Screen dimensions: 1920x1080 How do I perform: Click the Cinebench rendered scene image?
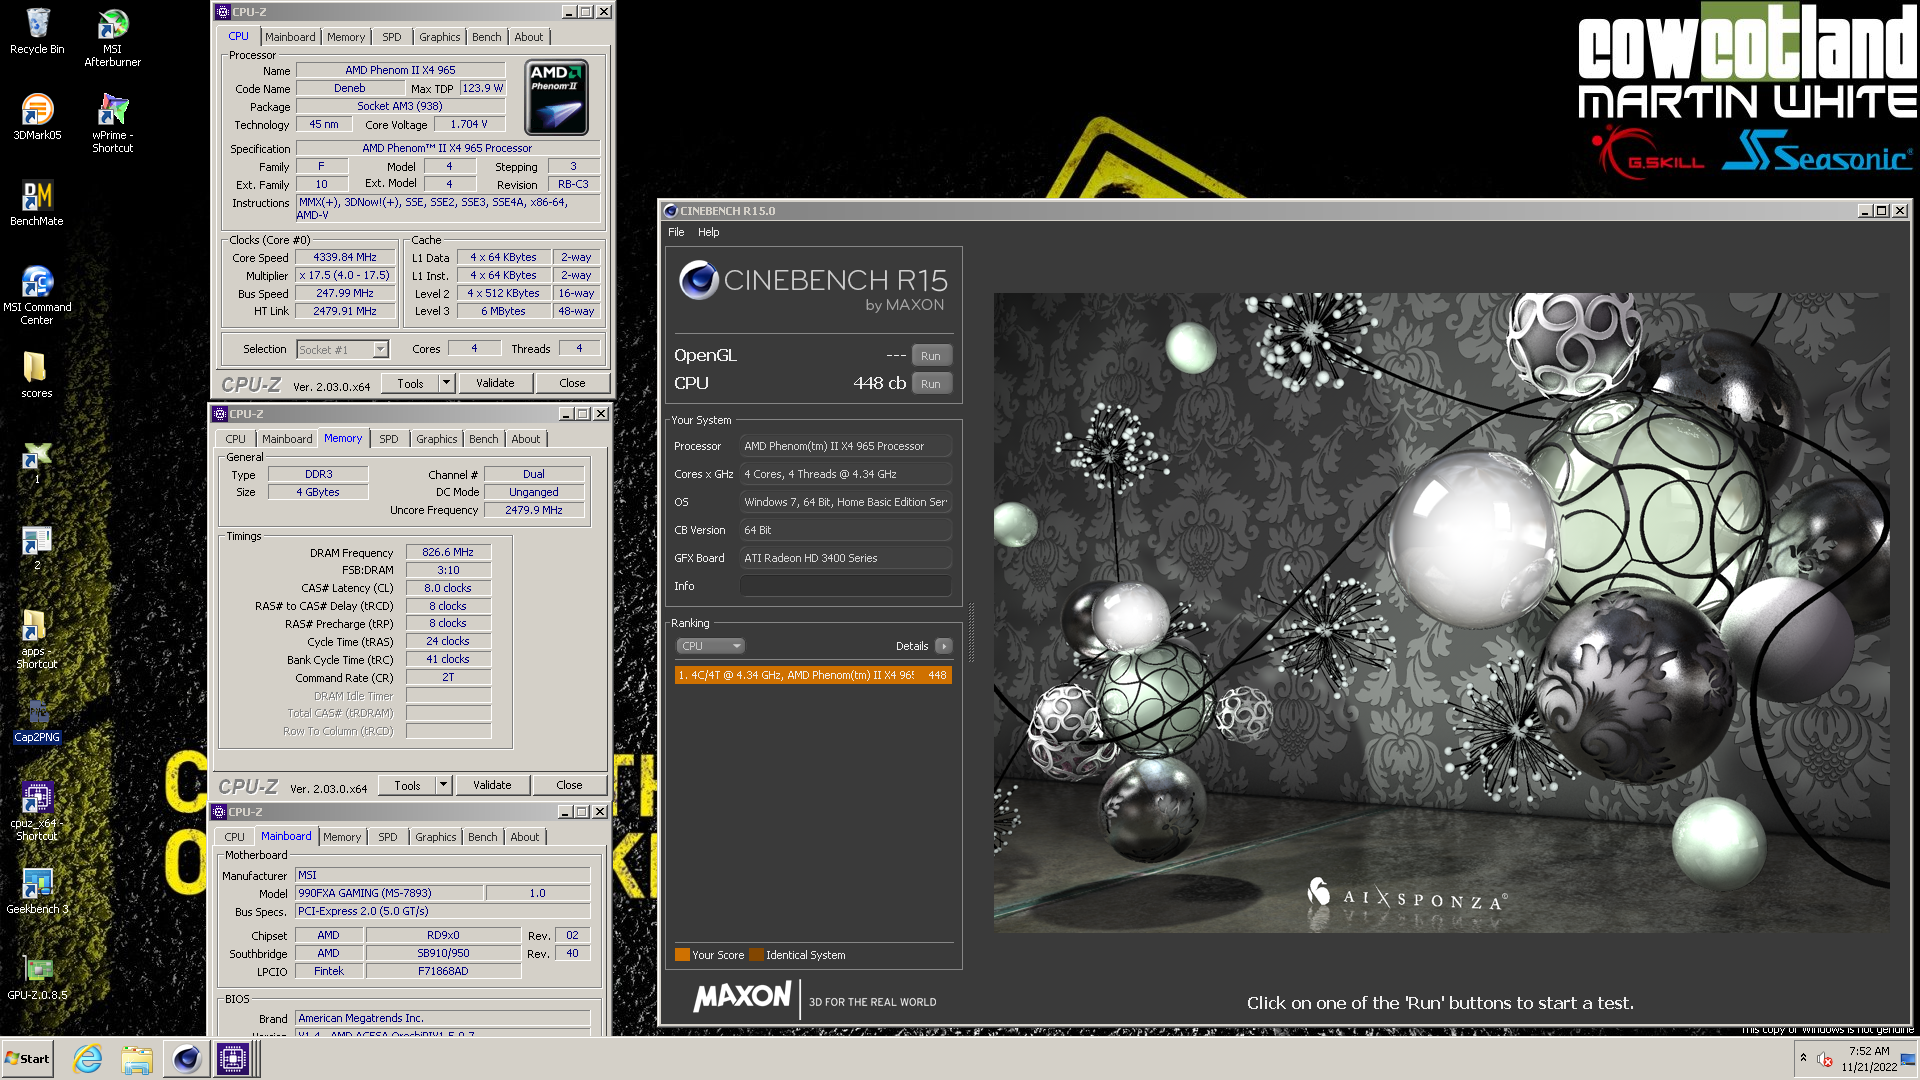click(1441, 612)
